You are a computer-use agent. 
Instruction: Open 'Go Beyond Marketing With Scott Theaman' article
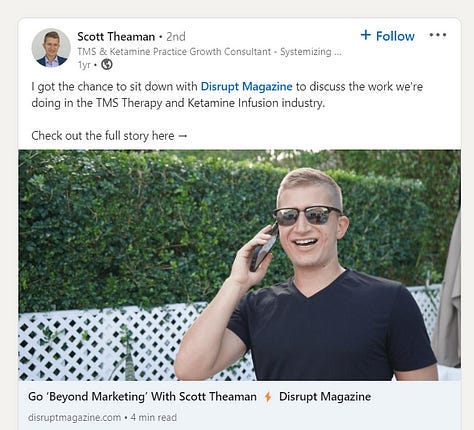[142, 397]
